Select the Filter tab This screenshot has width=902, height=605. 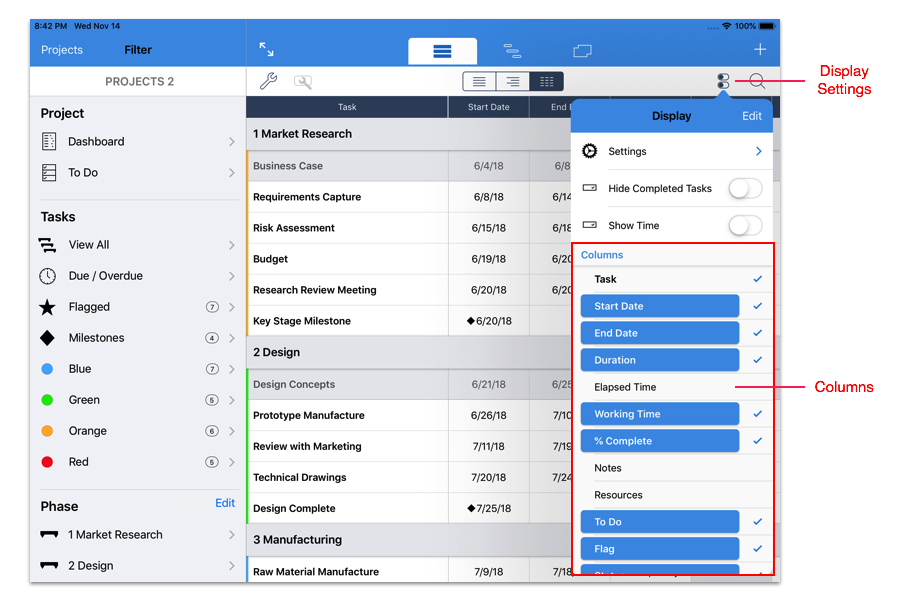[138, 50]
